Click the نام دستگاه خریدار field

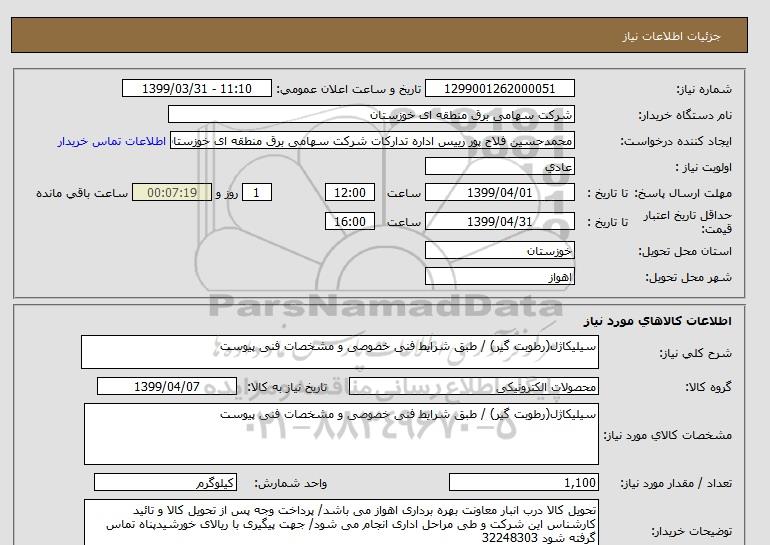(386, 115)
